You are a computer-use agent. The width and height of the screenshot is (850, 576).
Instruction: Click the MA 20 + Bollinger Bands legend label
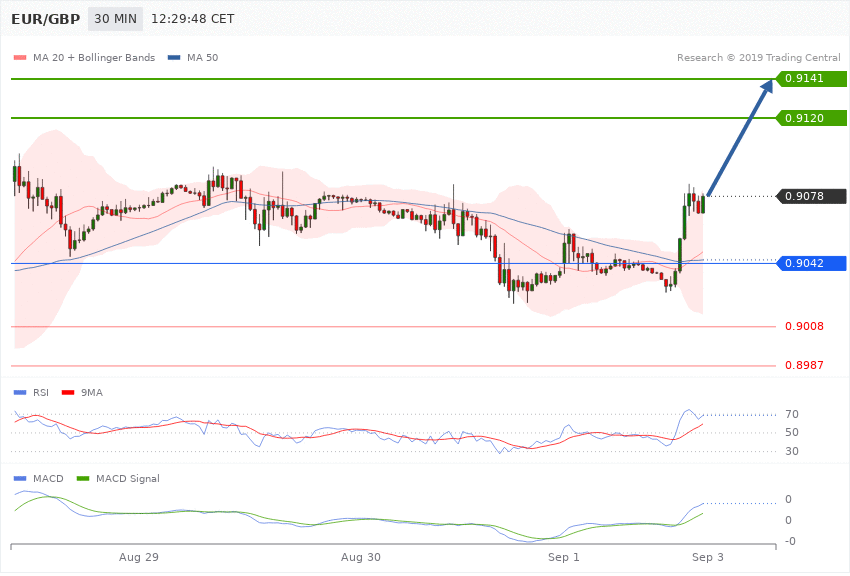point(94,57)
